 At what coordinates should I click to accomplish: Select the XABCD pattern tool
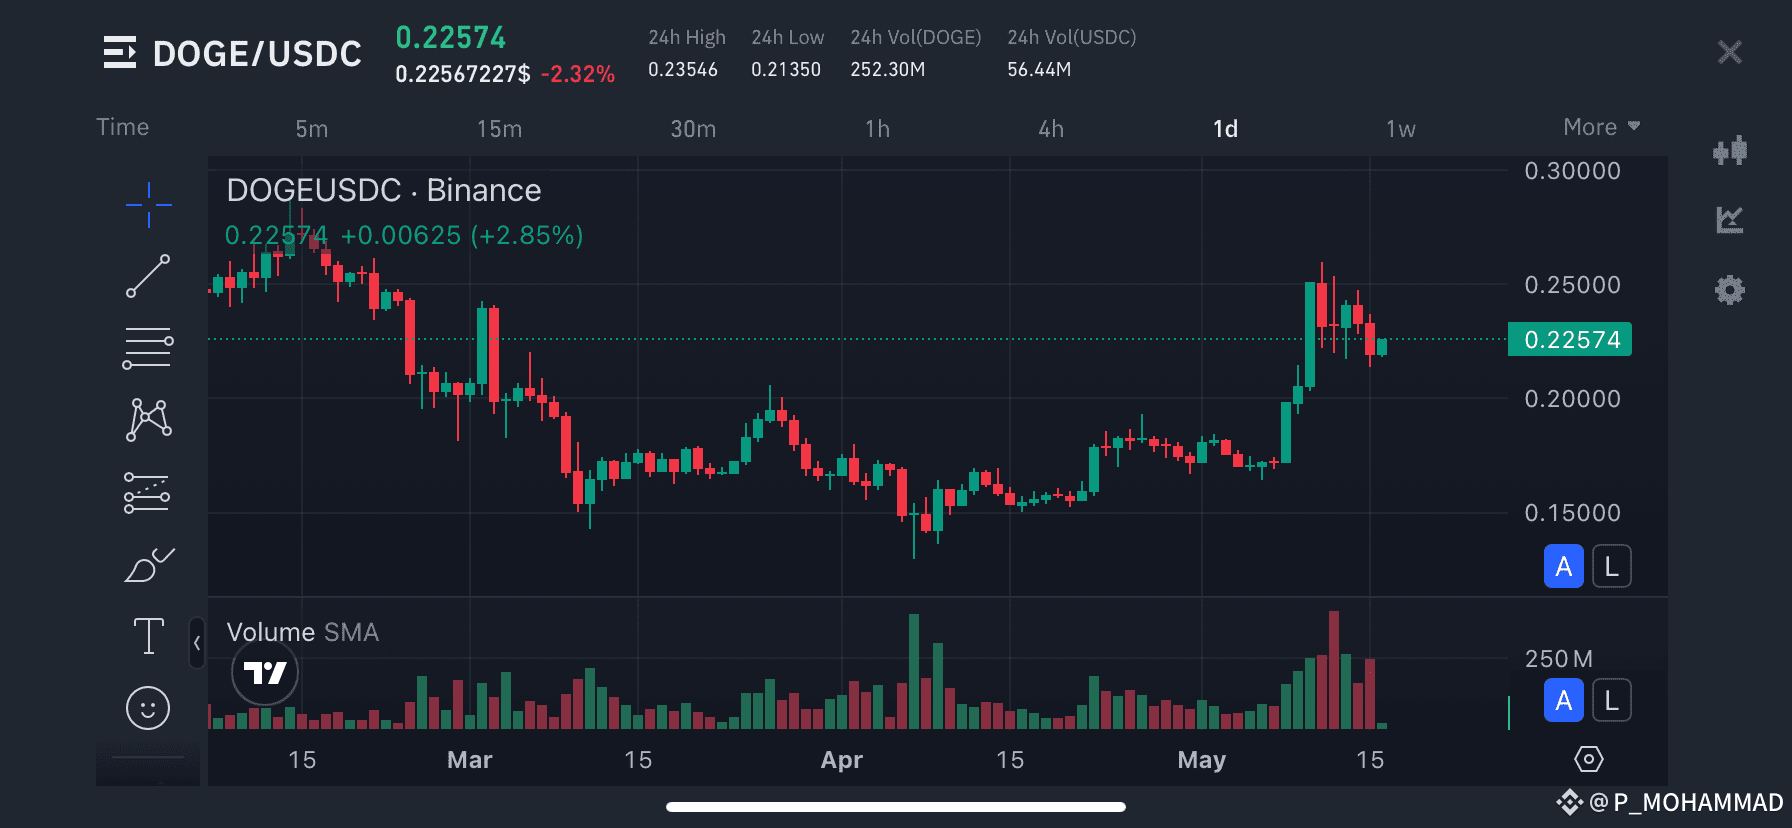(148, 420)
